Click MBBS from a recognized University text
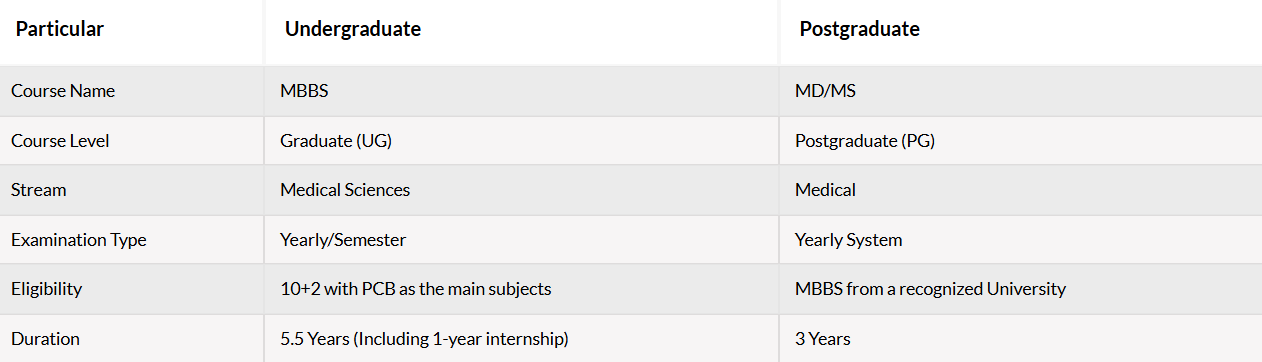Image resolution: width=1262 pixels, height=362 pixels. coord(930,289)
